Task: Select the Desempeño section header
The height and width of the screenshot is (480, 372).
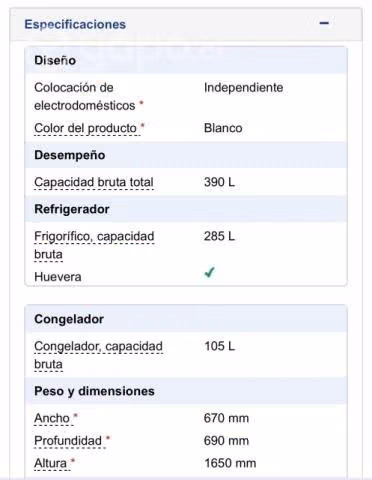Action: click(186, 155)
